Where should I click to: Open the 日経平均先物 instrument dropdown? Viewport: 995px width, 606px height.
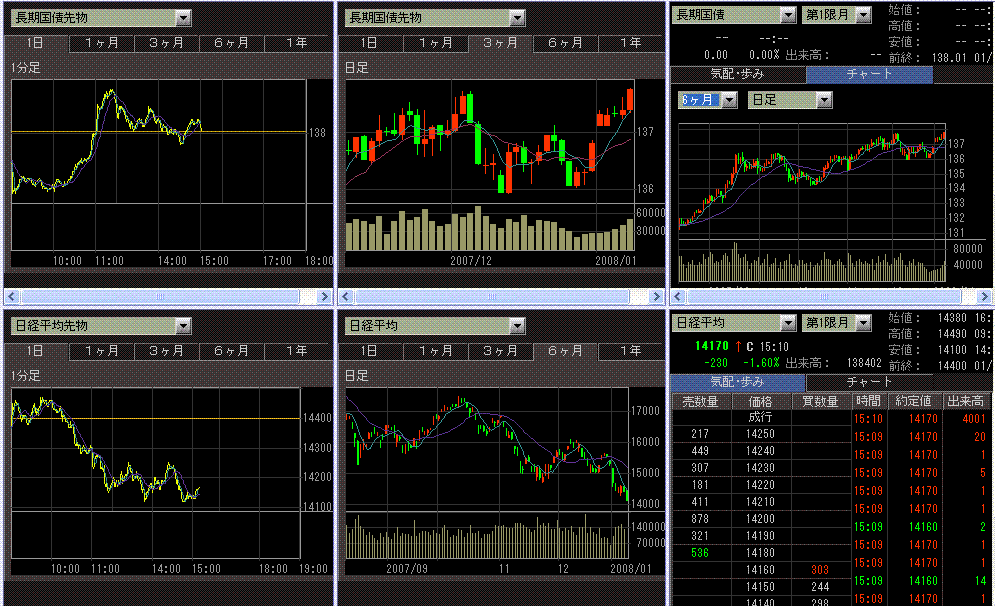183,326
